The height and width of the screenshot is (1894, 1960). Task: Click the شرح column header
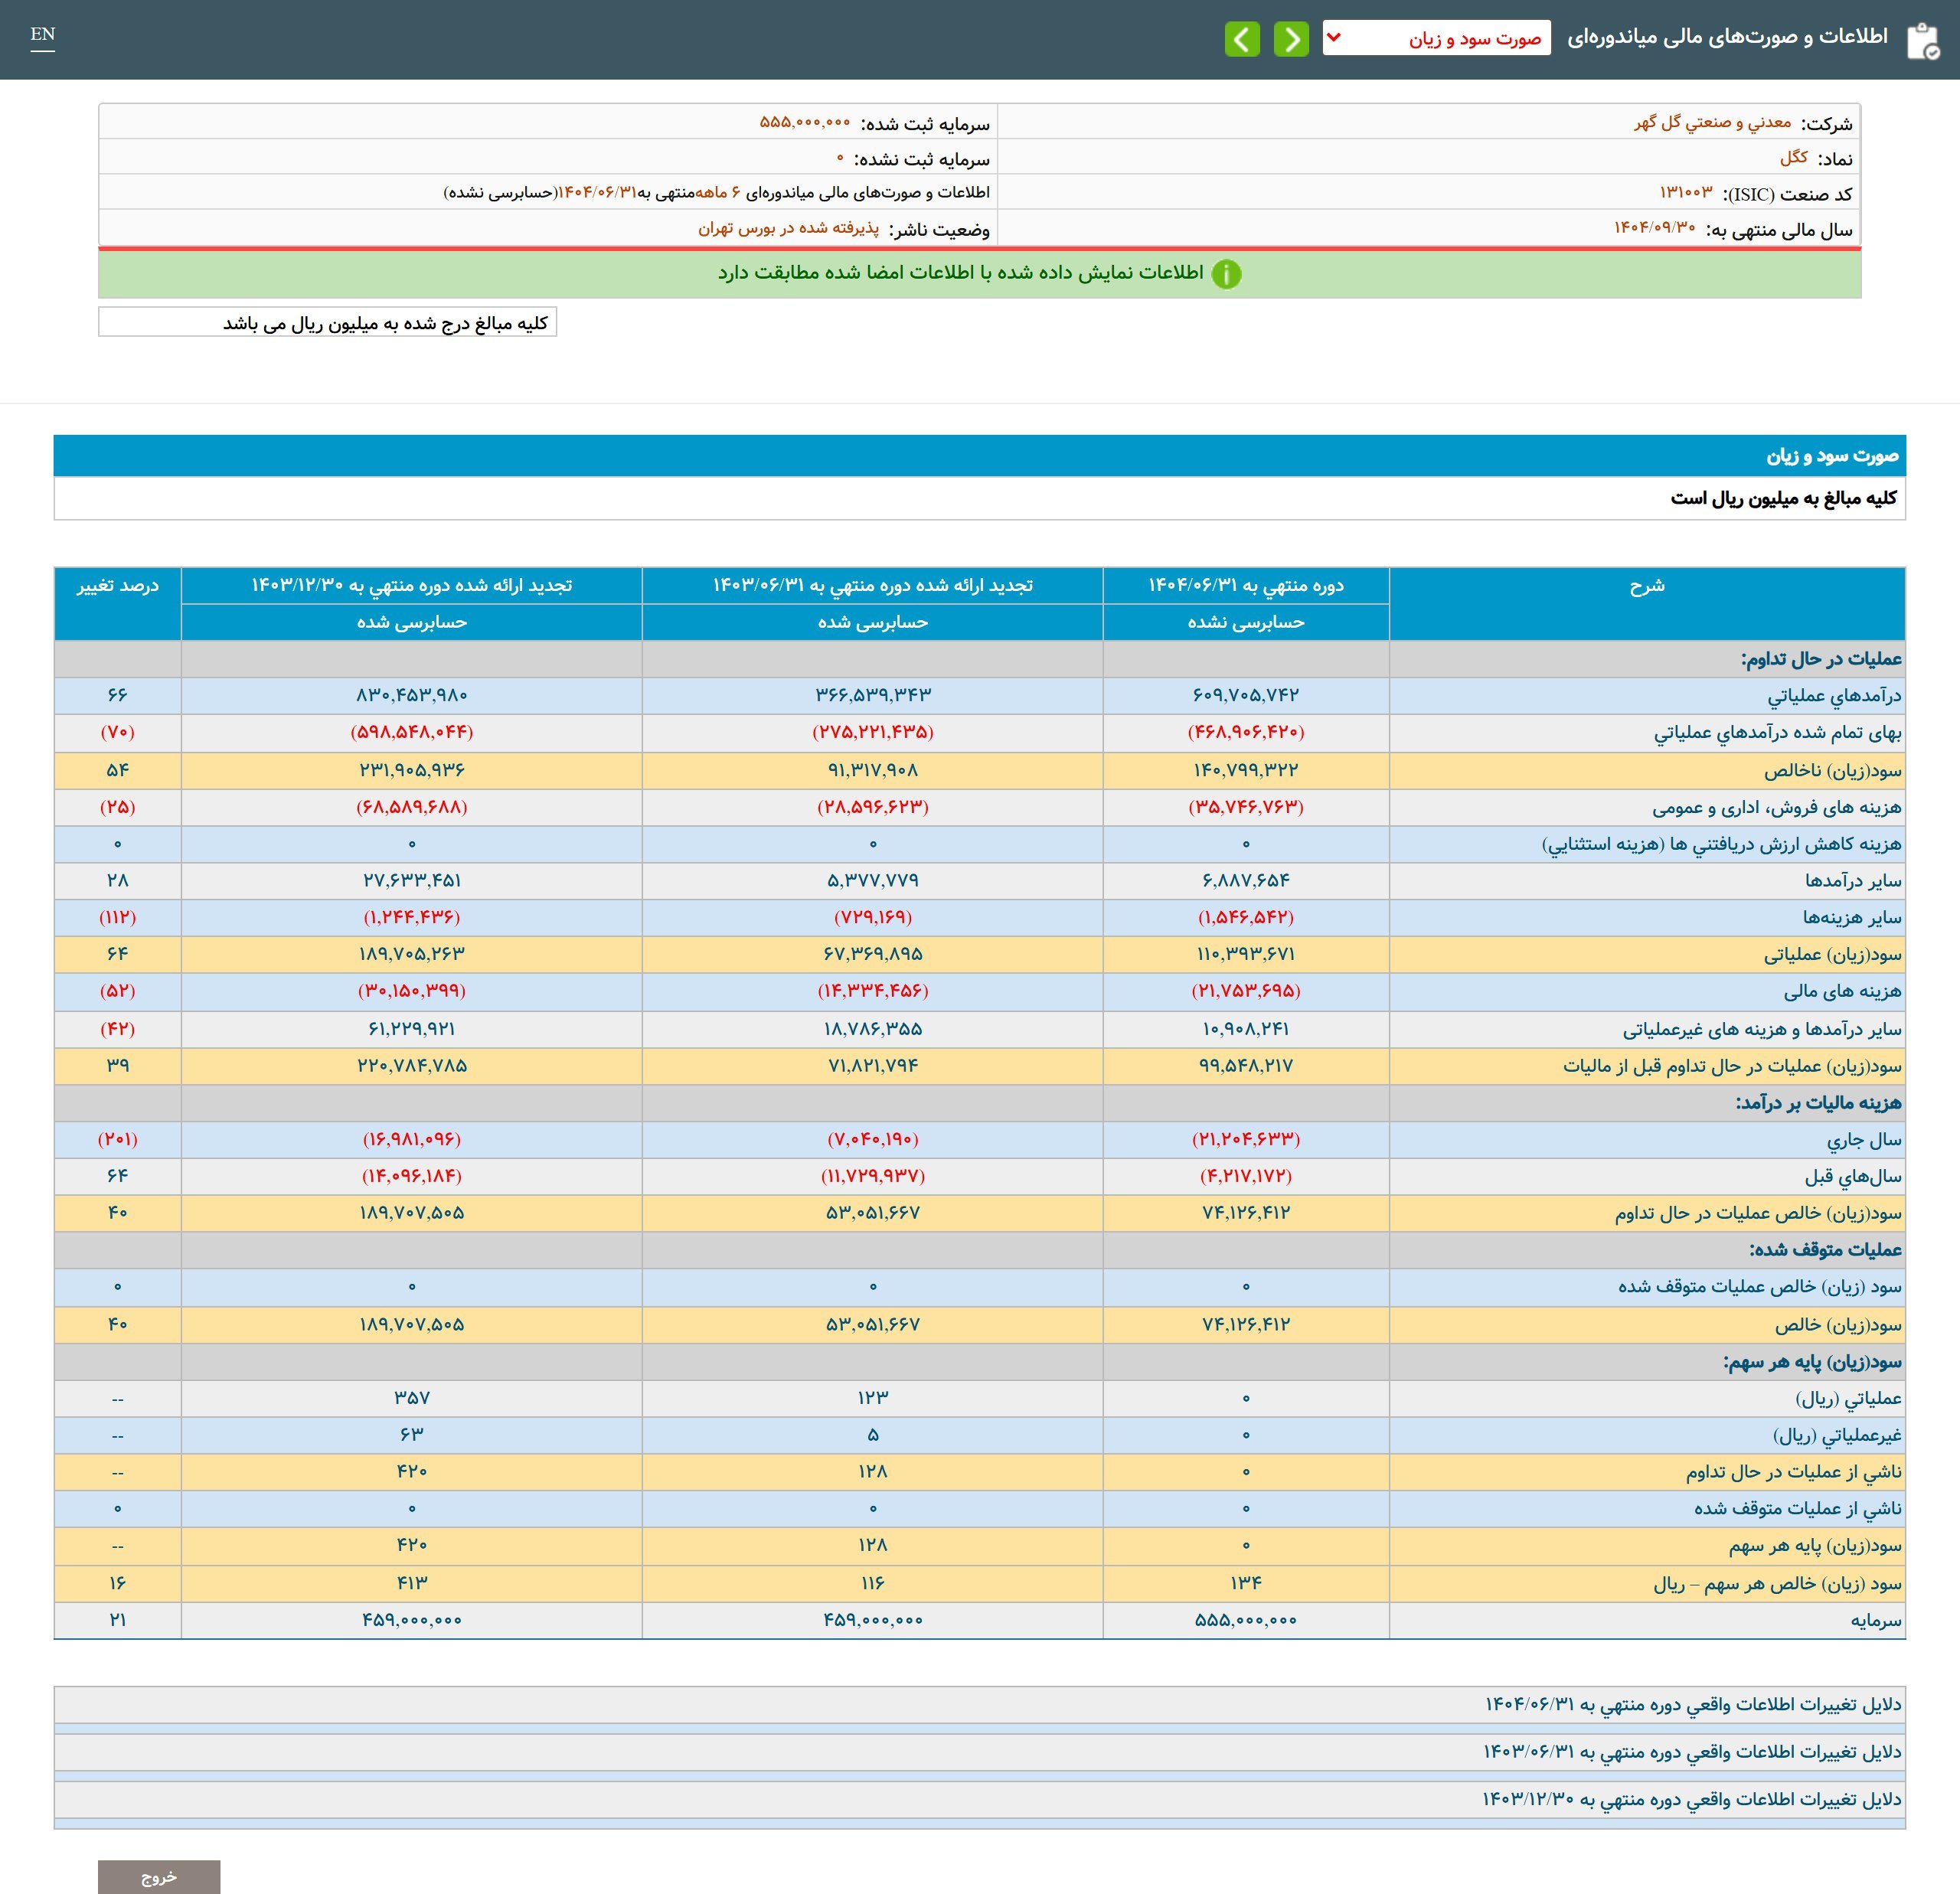pyautogui.click(x=1646, y=586)
